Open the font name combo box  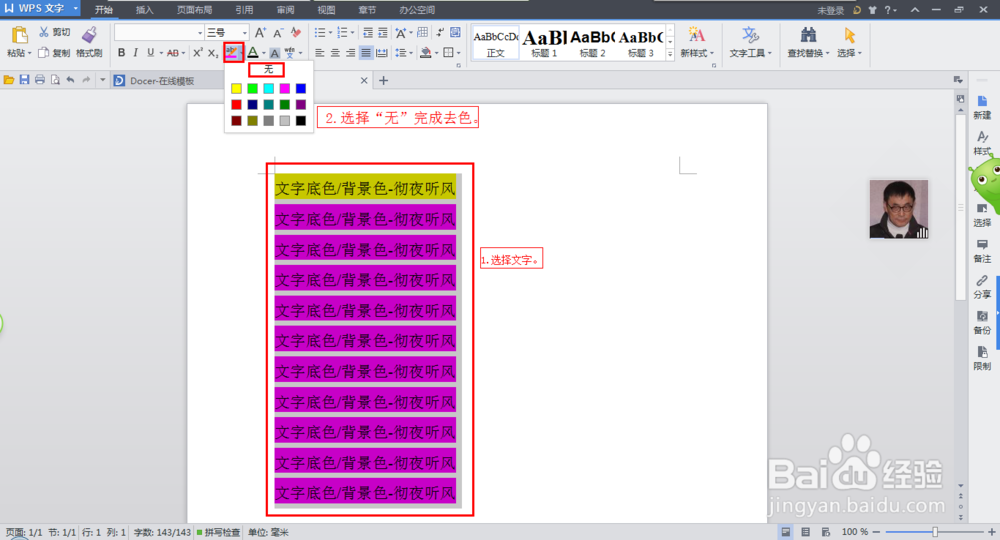click(x=159, y=33)
